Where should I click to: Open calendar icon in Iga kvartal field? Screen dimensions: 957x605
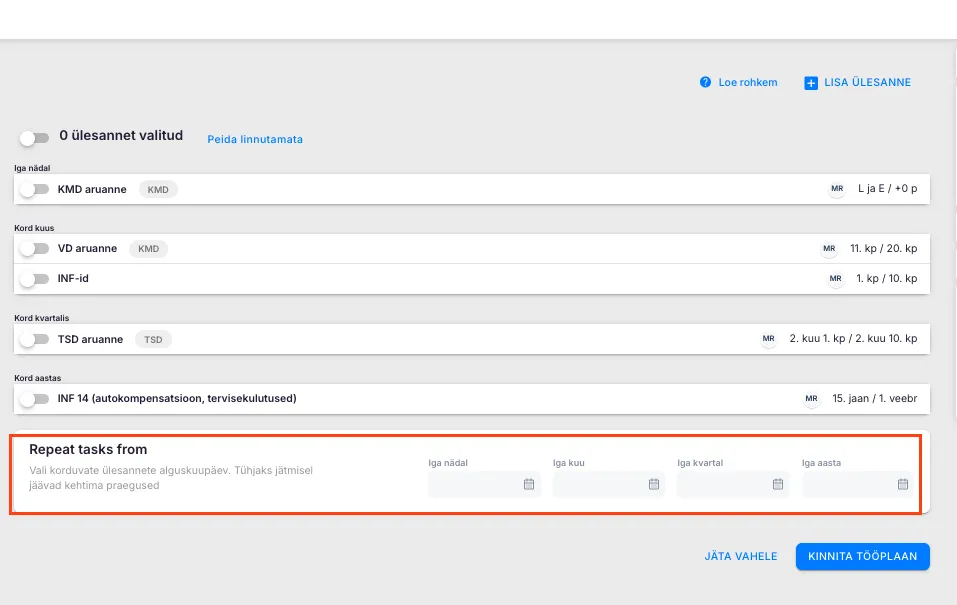click(x=778, y=484)
